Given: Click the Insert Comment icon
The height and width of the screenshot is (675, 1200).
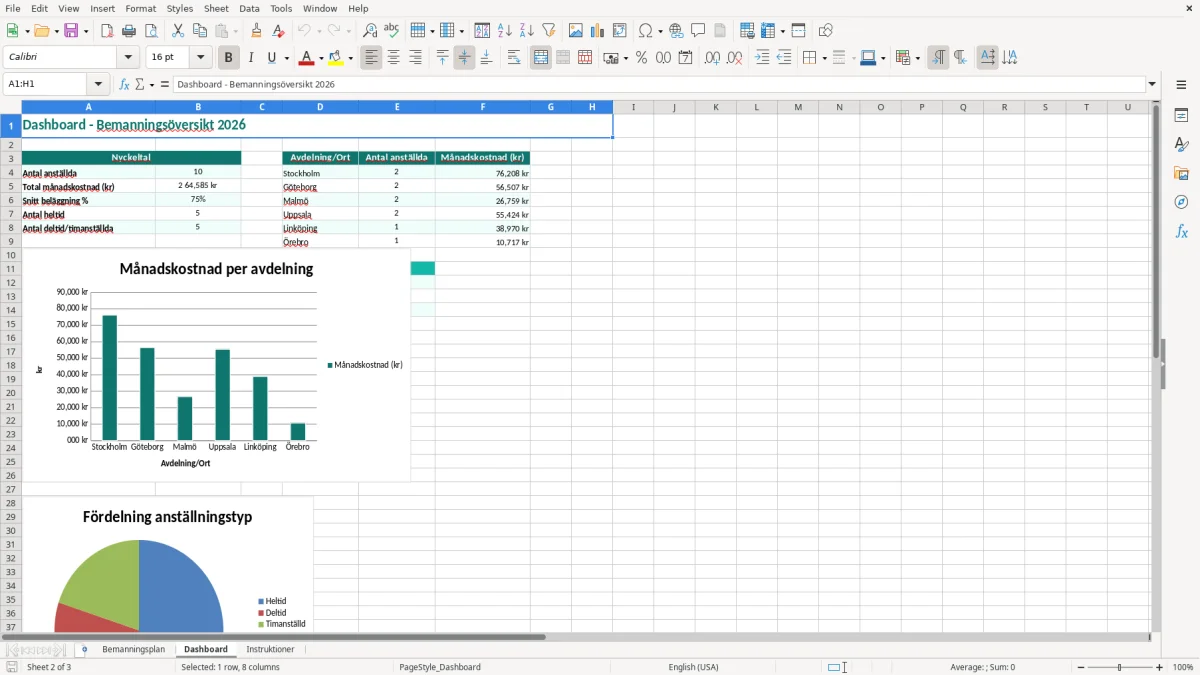Looking at the screenshot, I should (698, 31).
